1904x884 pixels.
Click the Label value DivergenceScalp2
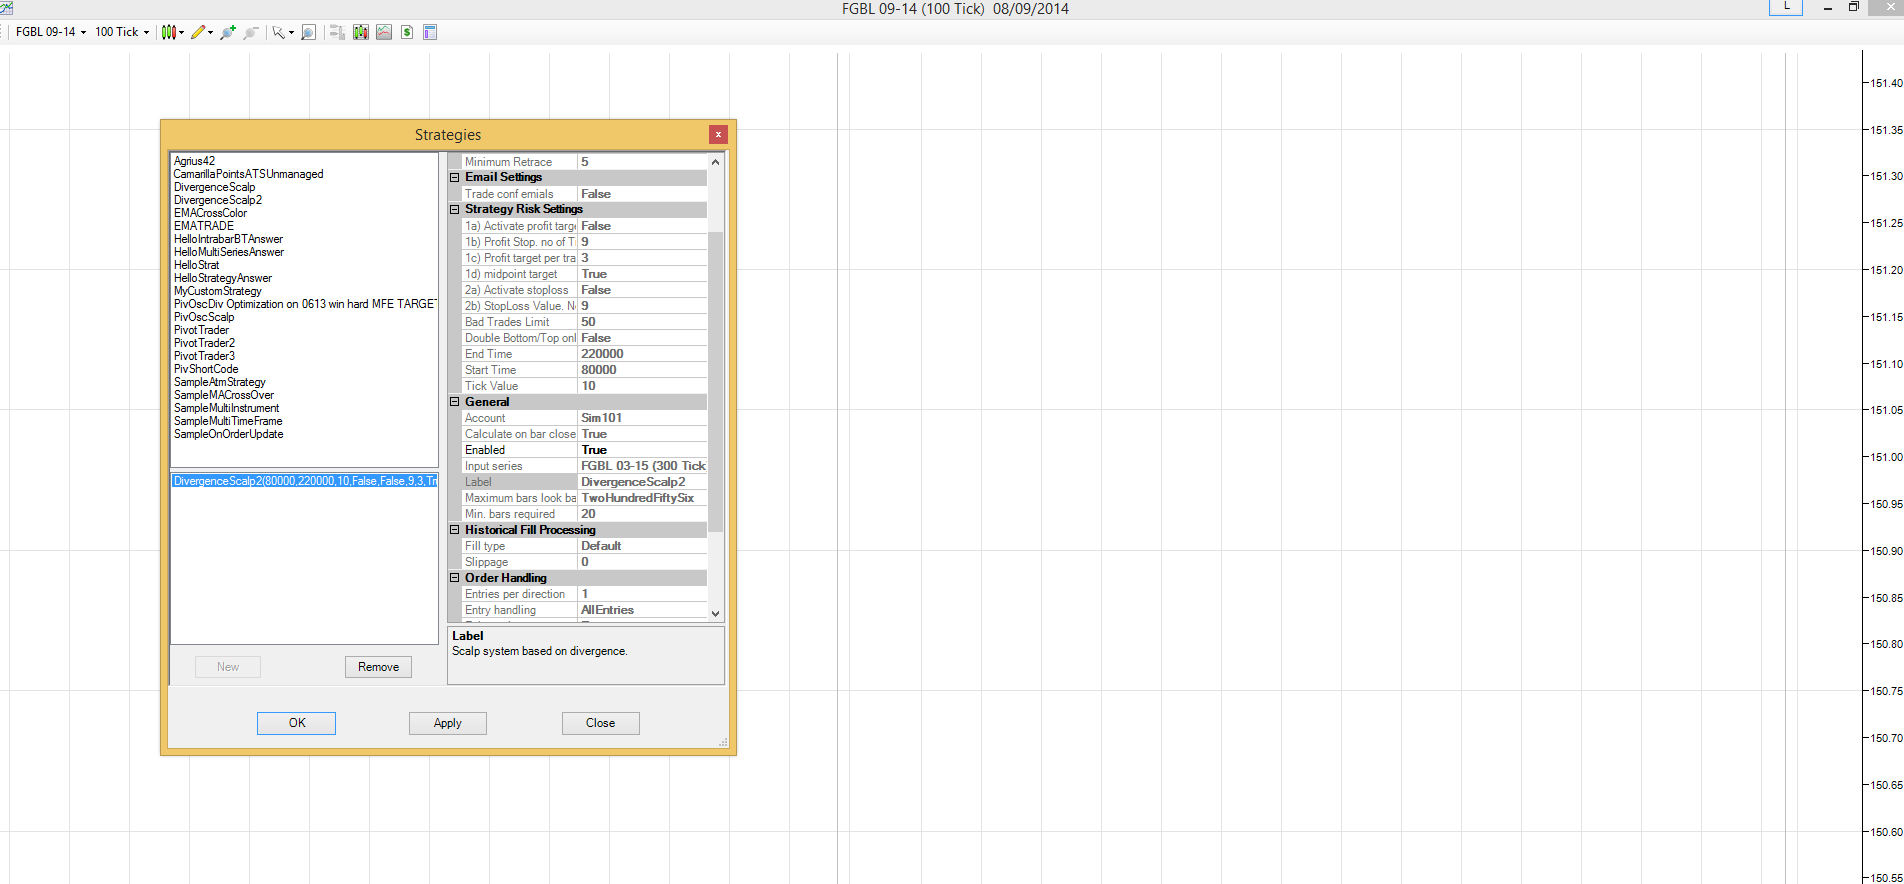pyautogui.click(x=642, y=482)
